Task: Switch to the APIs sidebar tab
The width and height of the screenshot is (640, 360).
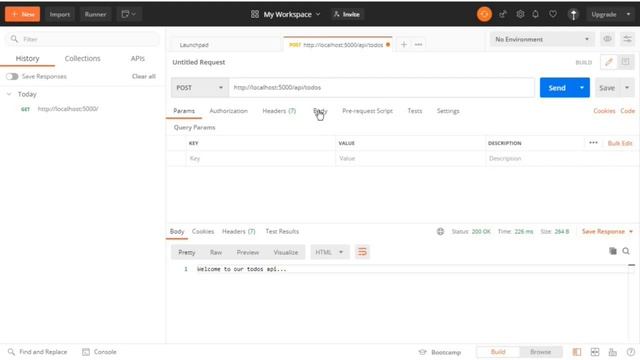Action: pos(138,58)
